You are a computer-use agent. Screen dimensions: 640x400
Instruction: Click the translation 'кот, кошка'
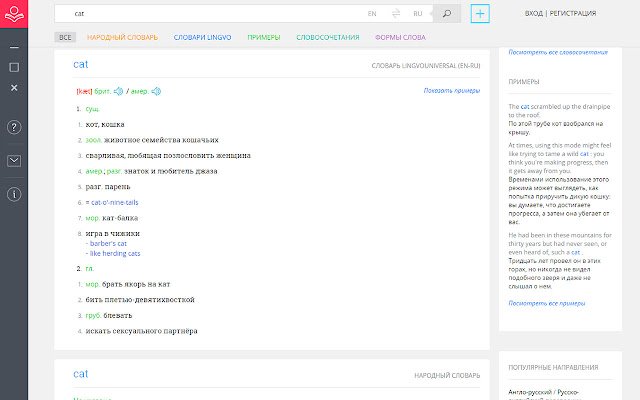coord(105,124)
